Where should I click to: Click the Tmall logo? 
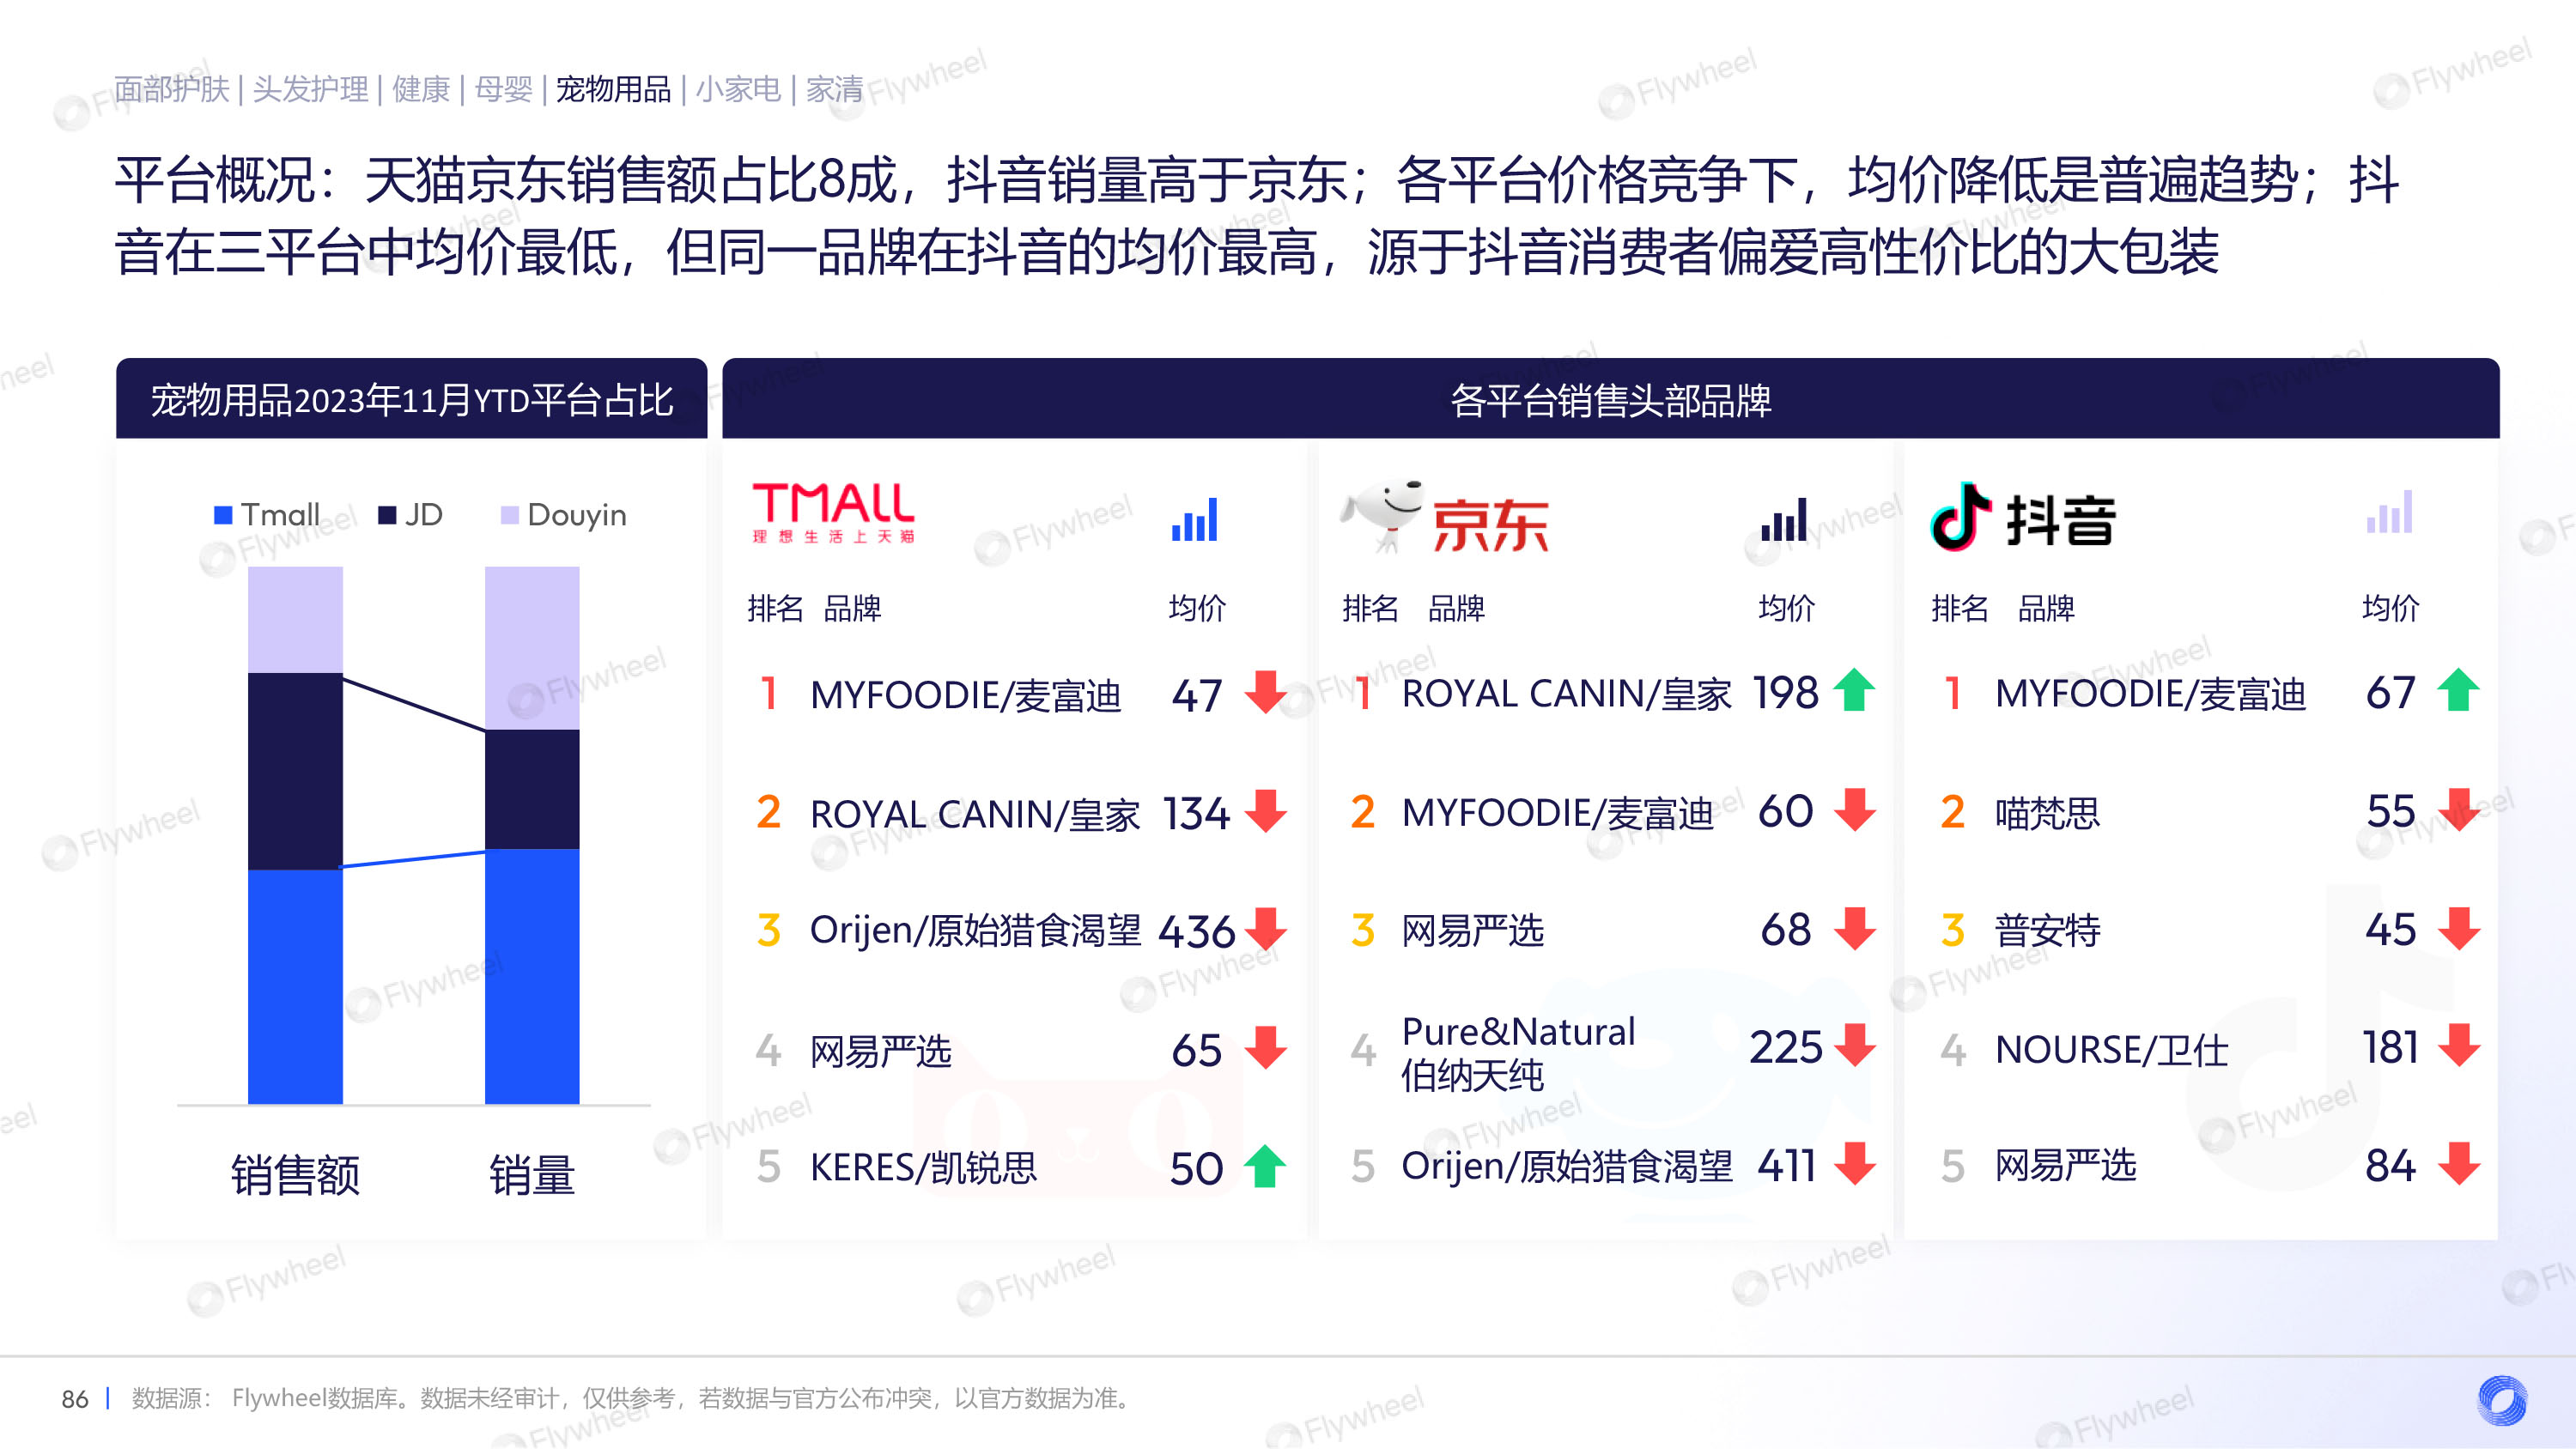[x=833, y=512]
